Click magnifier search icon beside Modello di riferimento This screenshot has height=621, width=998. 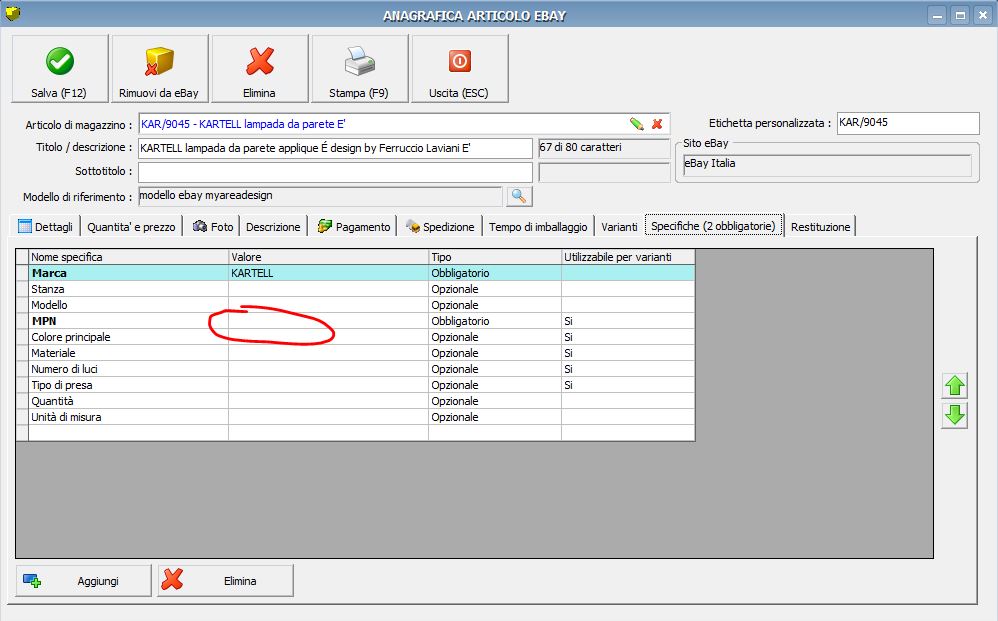click(x=519, y=197)
